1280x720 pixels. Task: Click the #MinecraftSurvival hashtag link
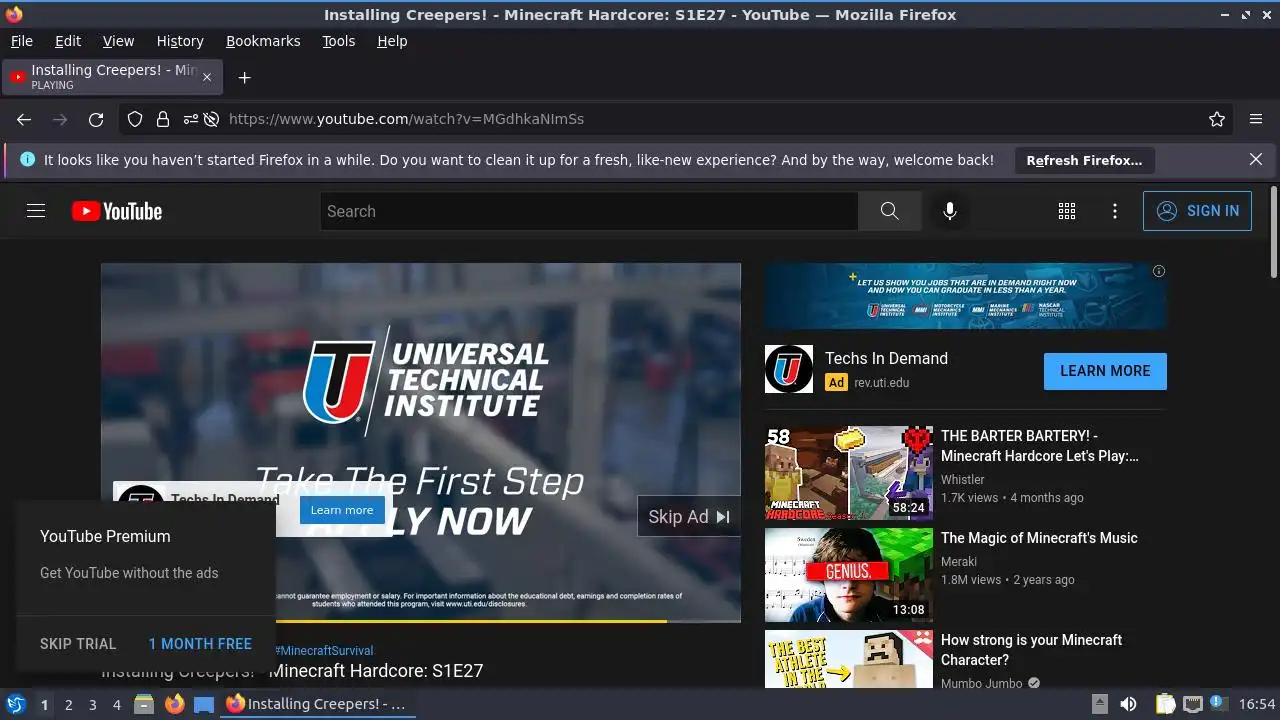tap(324, 650)
